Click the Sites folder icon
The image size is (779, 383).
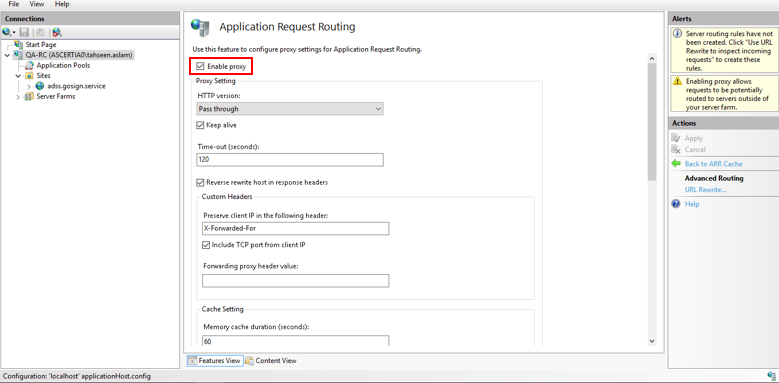pos(29,76)
